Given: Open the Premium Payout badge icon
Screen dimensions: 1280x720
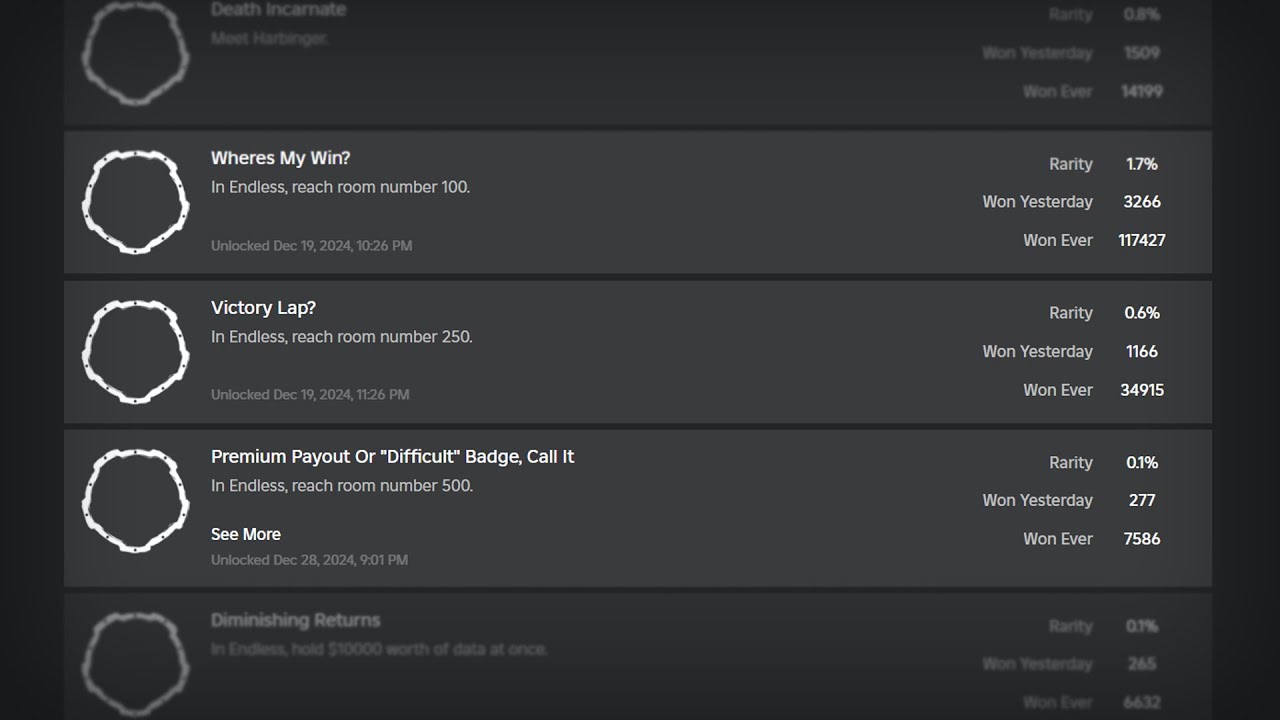Looking at the screenshot, I should coord(135,501).
